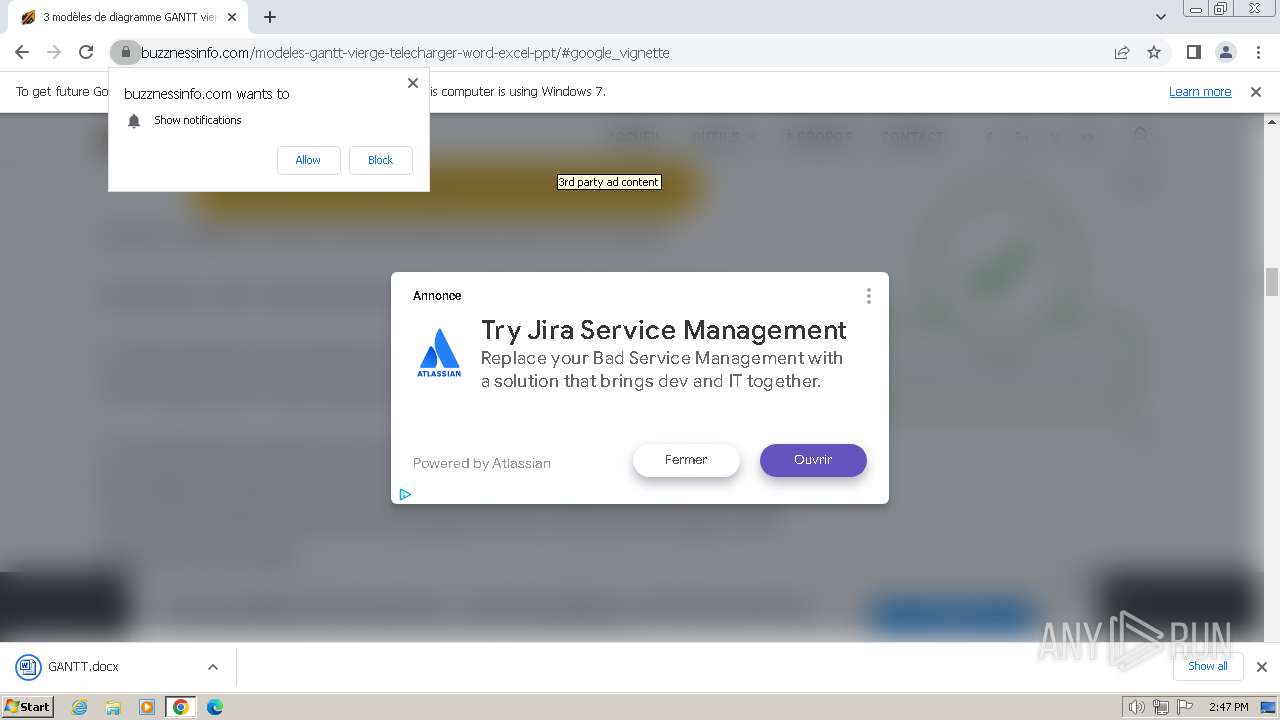
Task: Open the tab search chevron
Action: click(x=1161, y=17)
